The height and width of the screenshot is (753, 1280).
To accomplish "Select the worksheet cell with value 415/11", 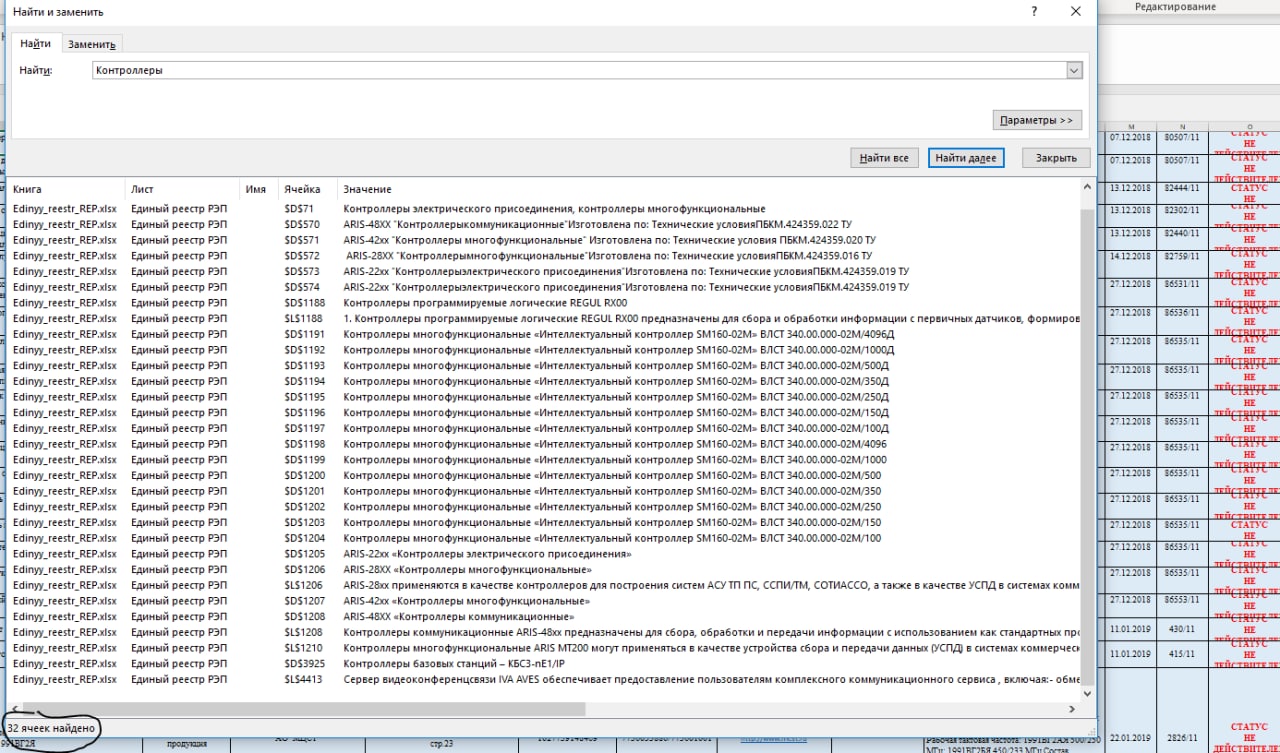I will (1181, 653).
